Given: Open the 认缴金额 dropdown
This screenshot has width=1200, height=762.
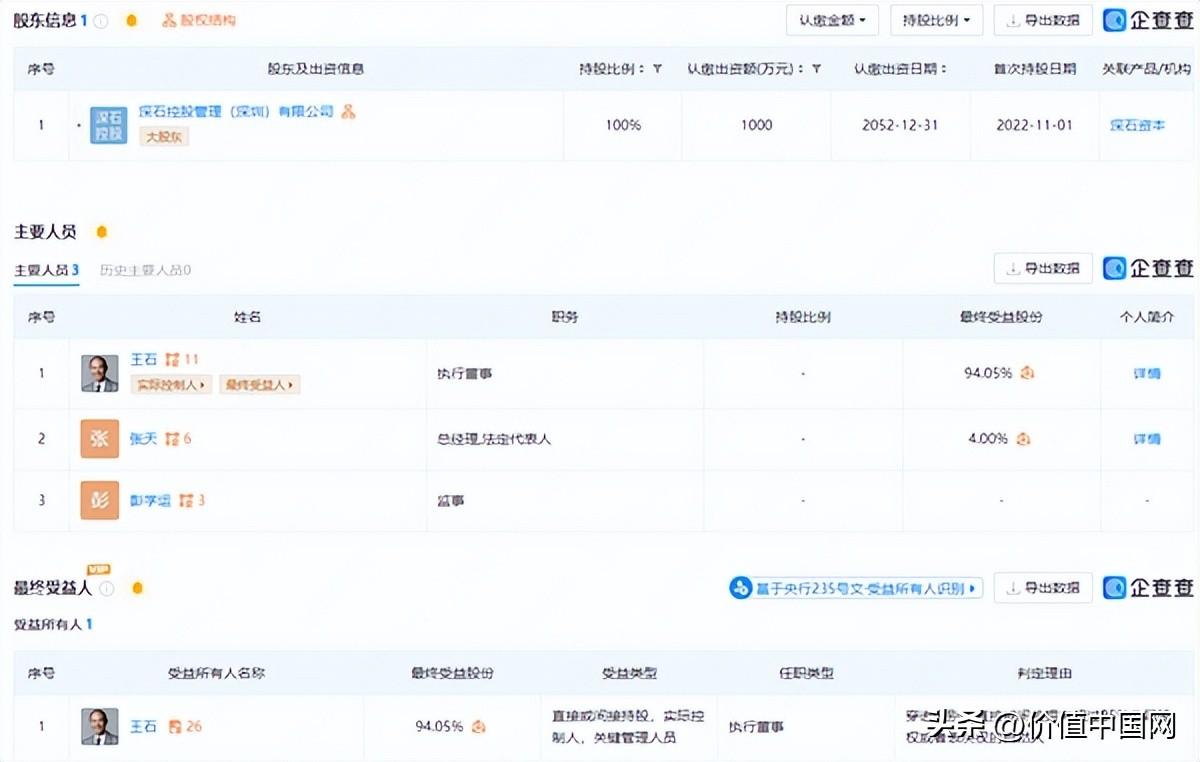Looking at the screenshot, I should [x=832, y=20].
